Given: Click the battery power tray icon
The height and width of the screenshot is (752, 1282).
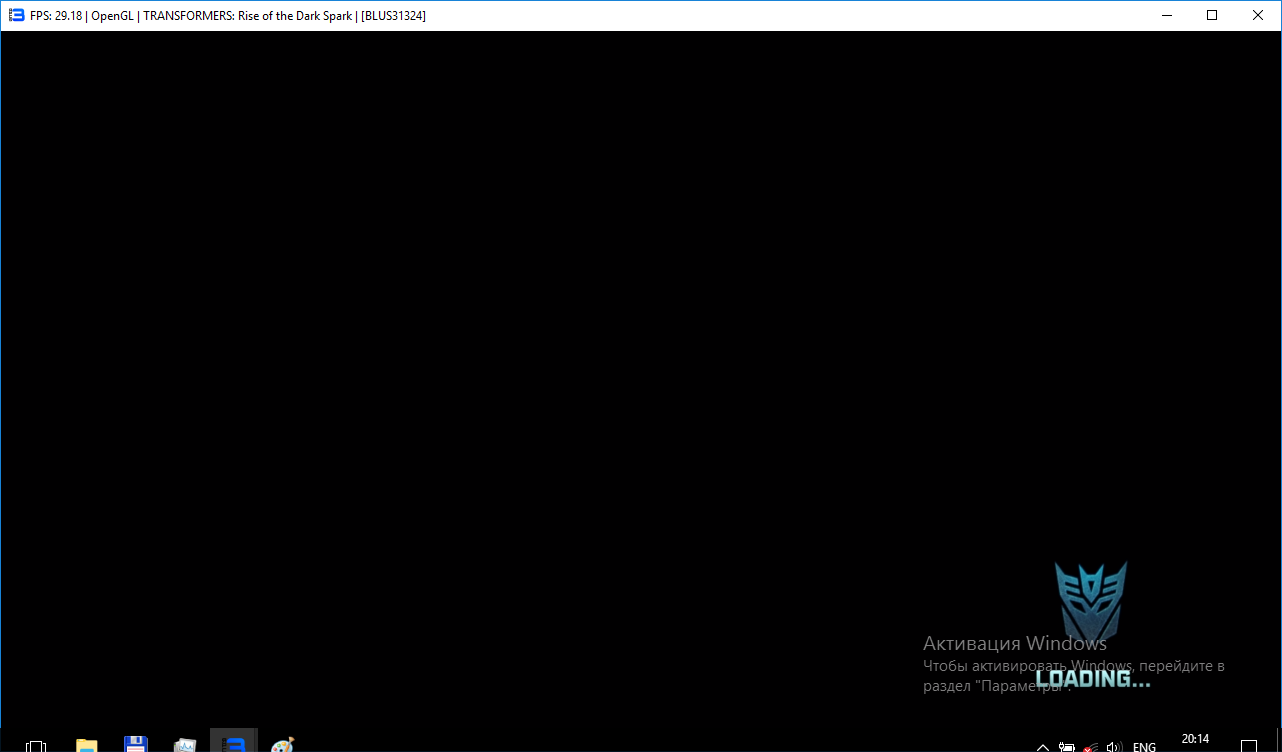Looking at the screenshot, I should pos(1067,746).
